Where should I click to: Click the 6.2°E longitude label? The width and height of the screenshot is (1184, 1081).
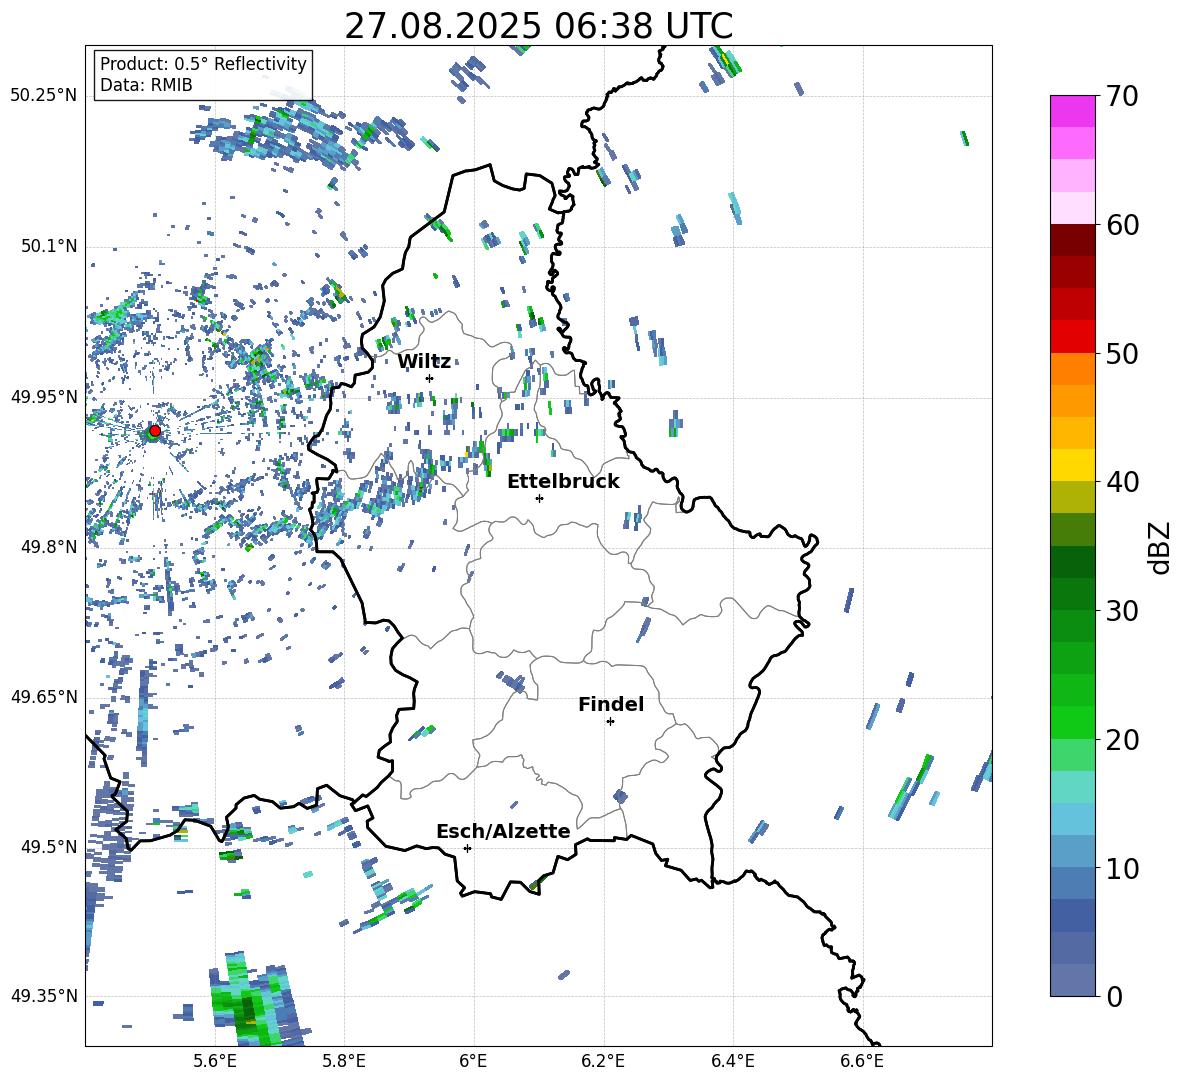coord(603,1061)
